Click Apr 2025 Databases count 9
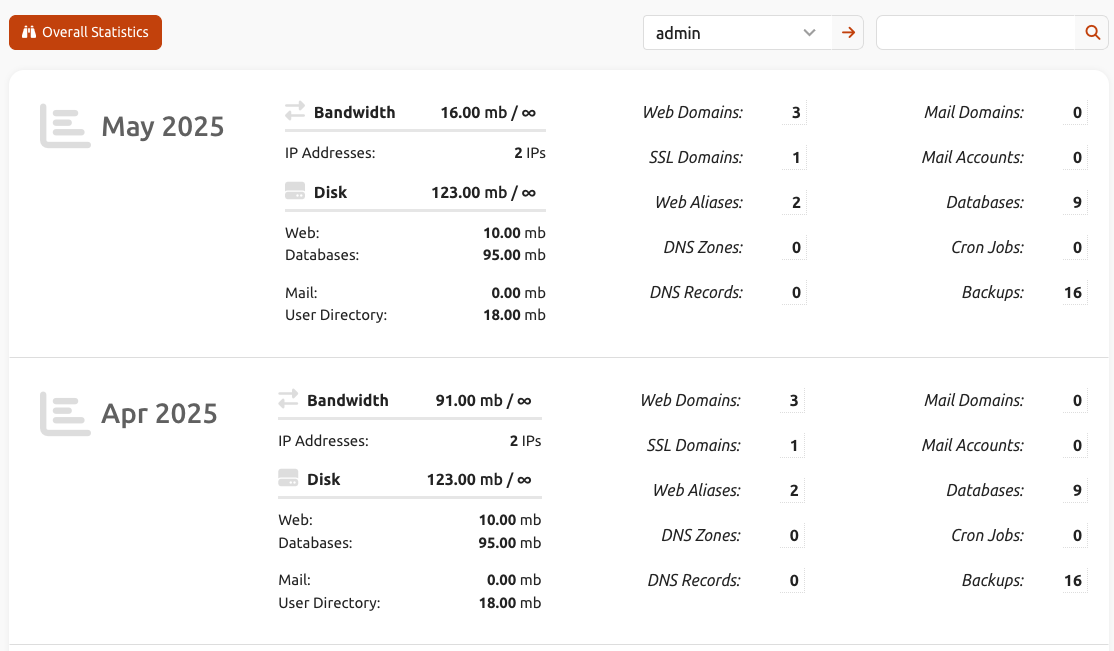The height and width of the screenshot is (651, 1114). 1077,490
